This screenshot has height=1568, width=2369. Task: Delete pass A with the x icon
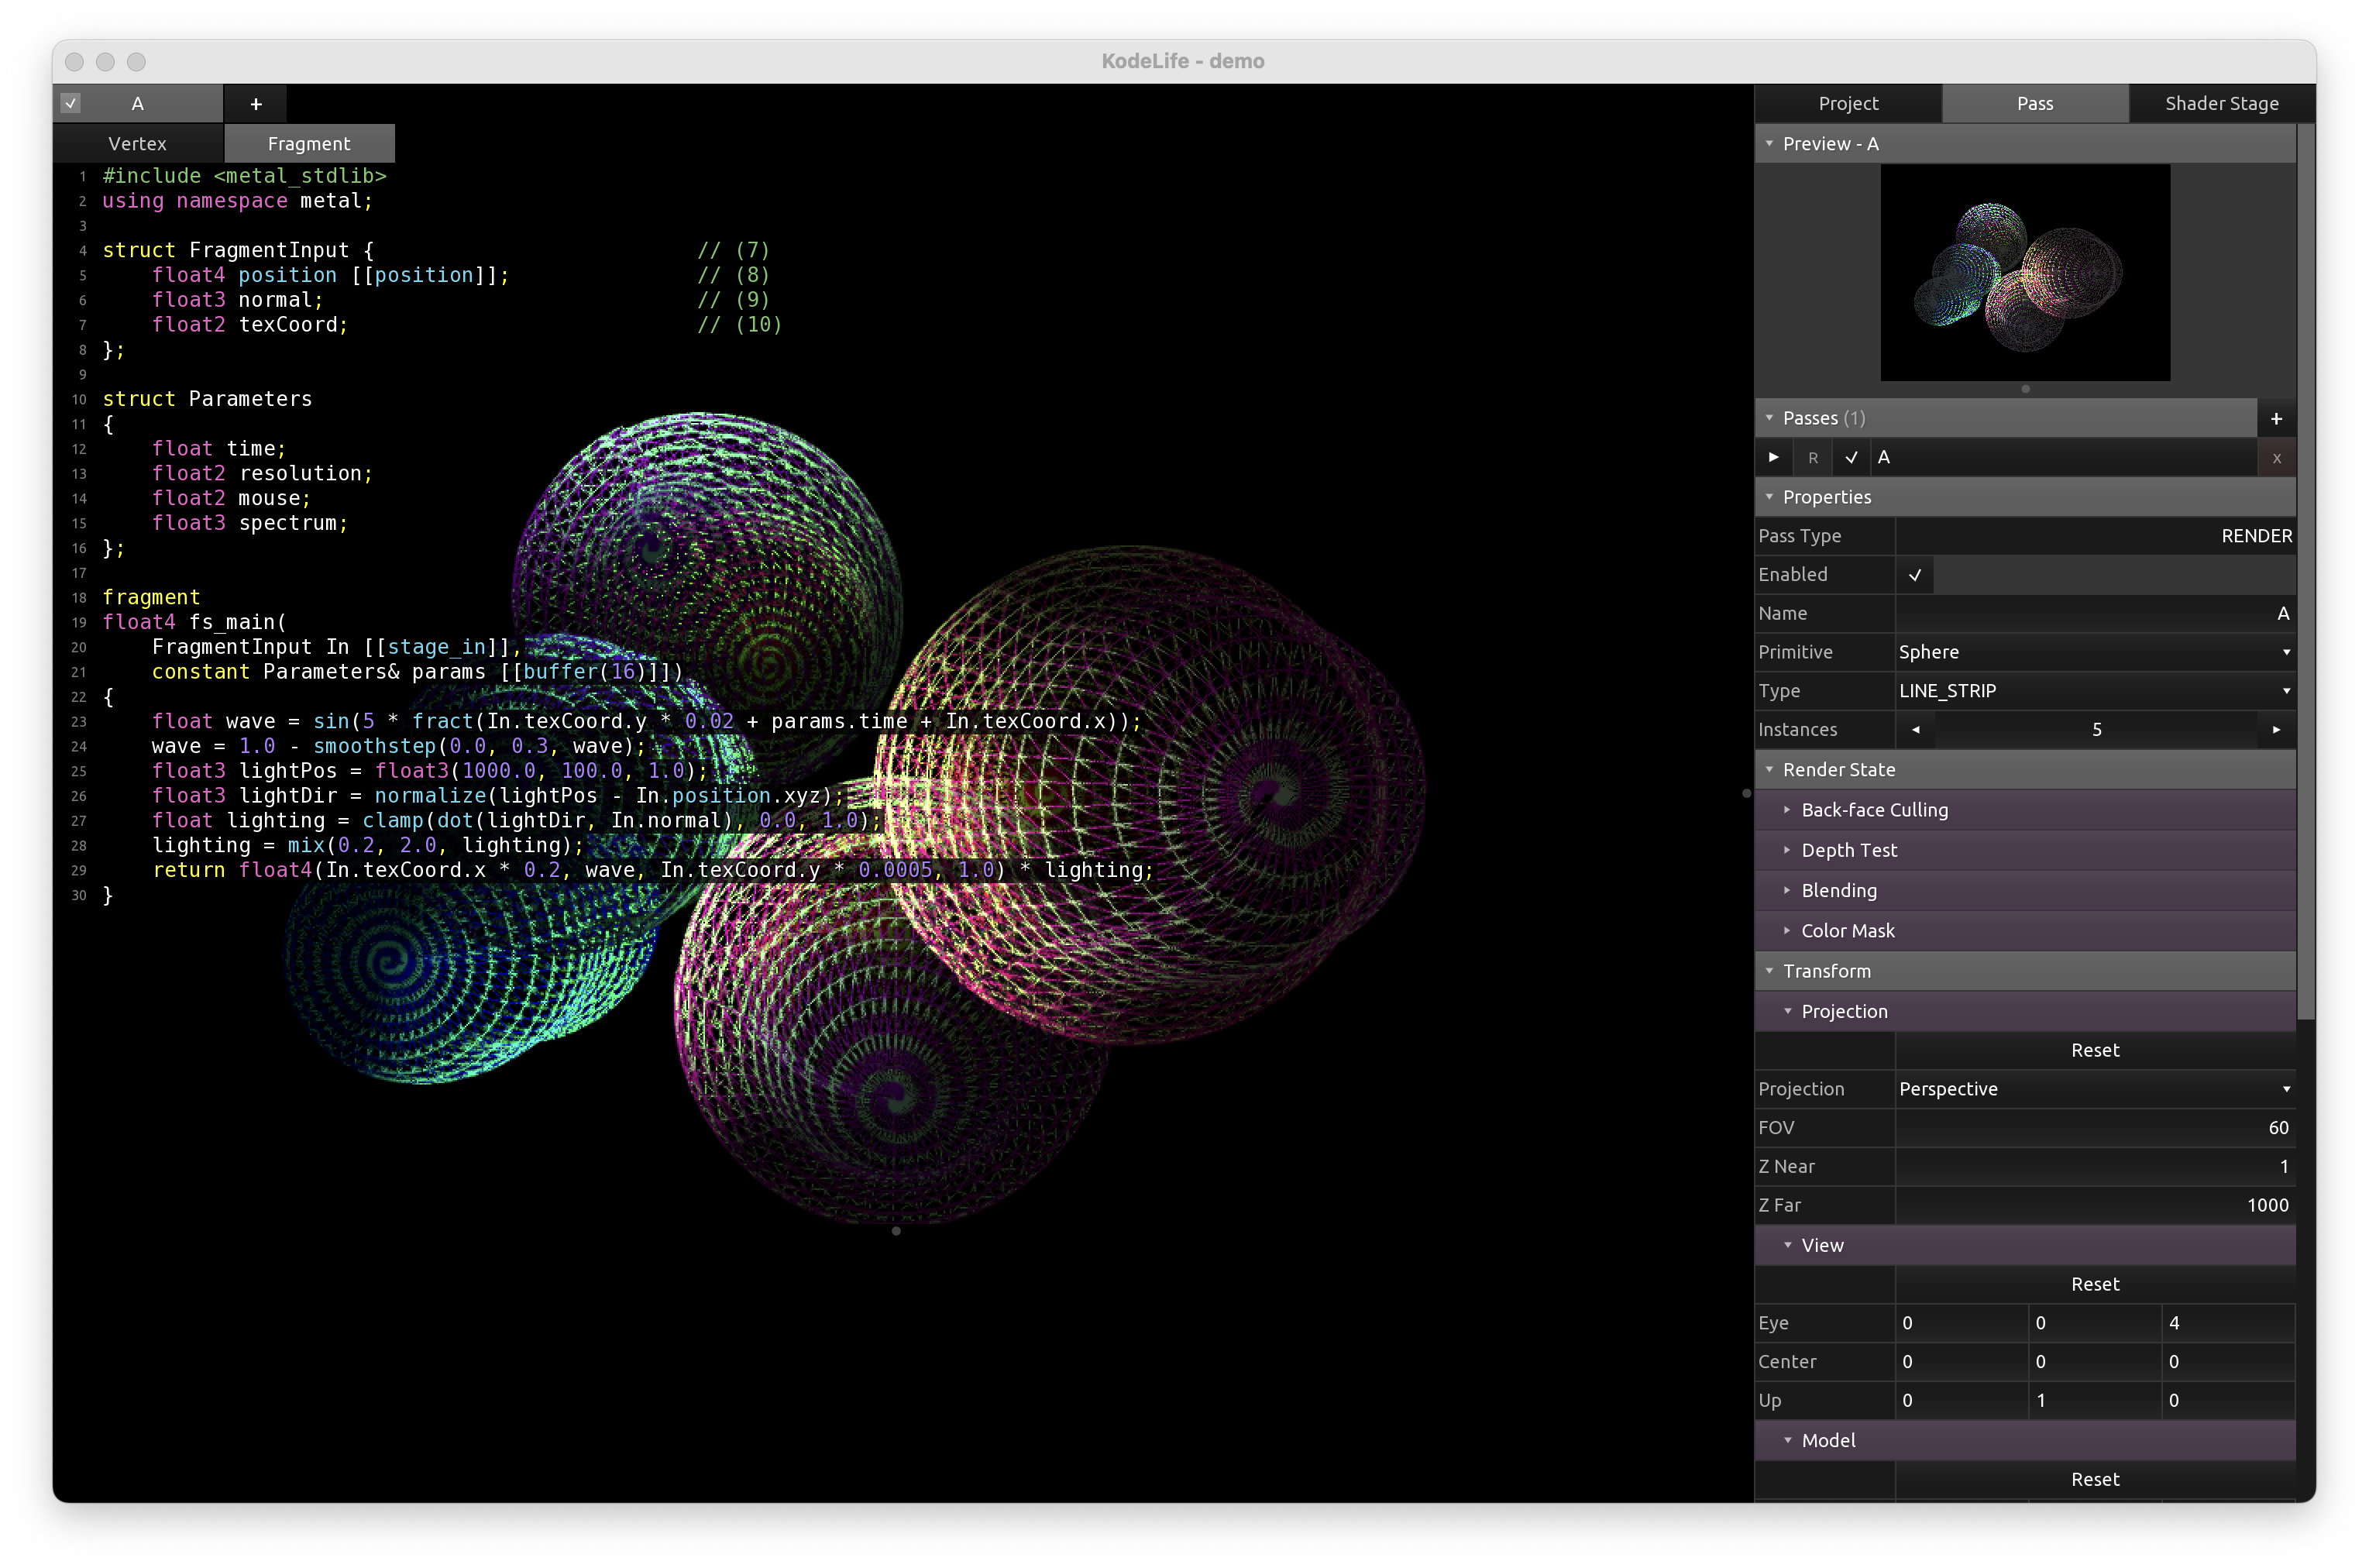(2277, 458)
